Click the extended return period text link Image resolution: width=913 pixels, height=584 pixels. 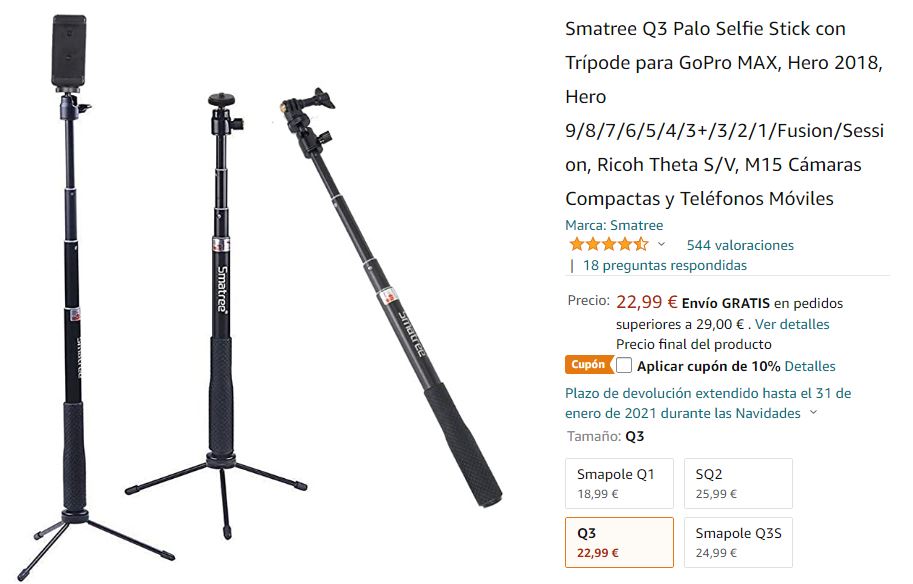pos(708,403)
